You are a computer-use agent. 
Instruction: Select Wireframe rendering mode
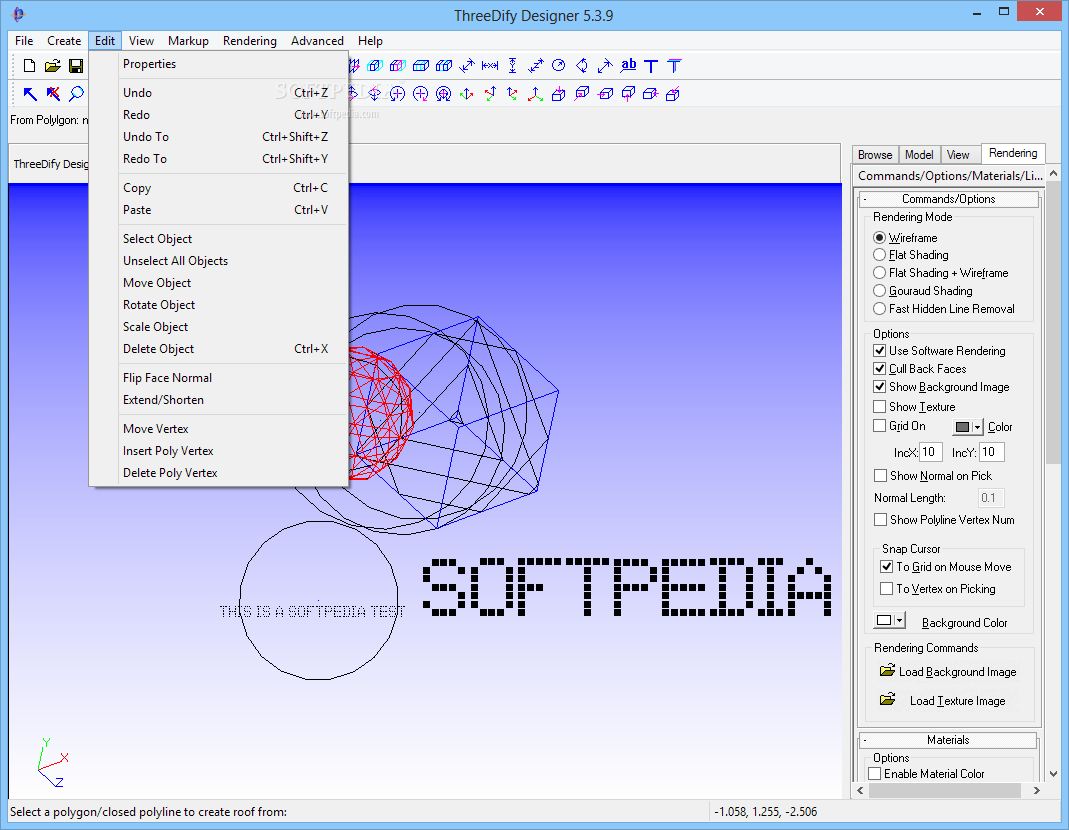[x=879, y=237]
